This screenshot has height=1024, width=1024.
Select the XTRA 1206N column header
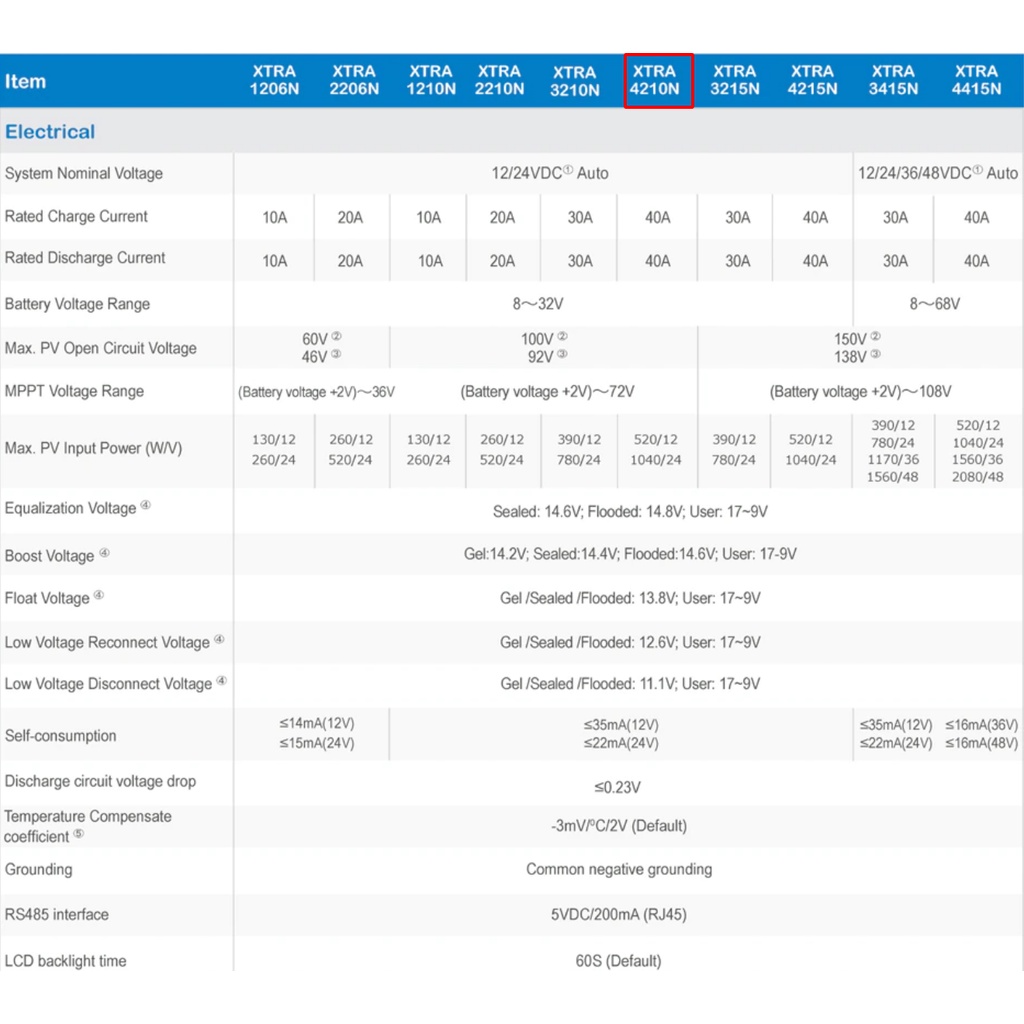274,80
